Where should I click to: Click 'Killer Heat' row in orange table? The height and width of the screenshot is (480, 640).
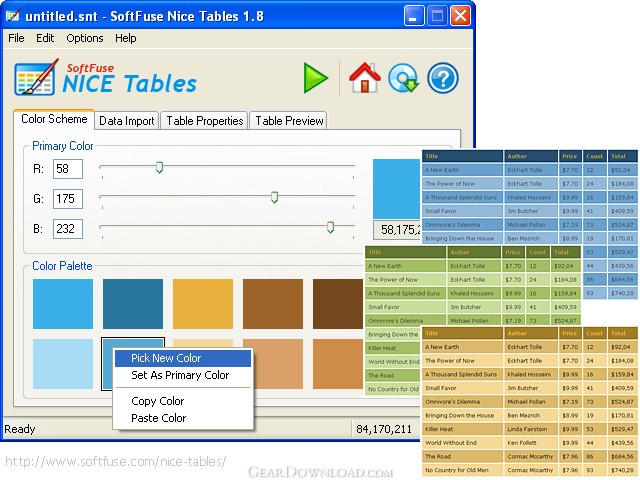pos(529,429)
